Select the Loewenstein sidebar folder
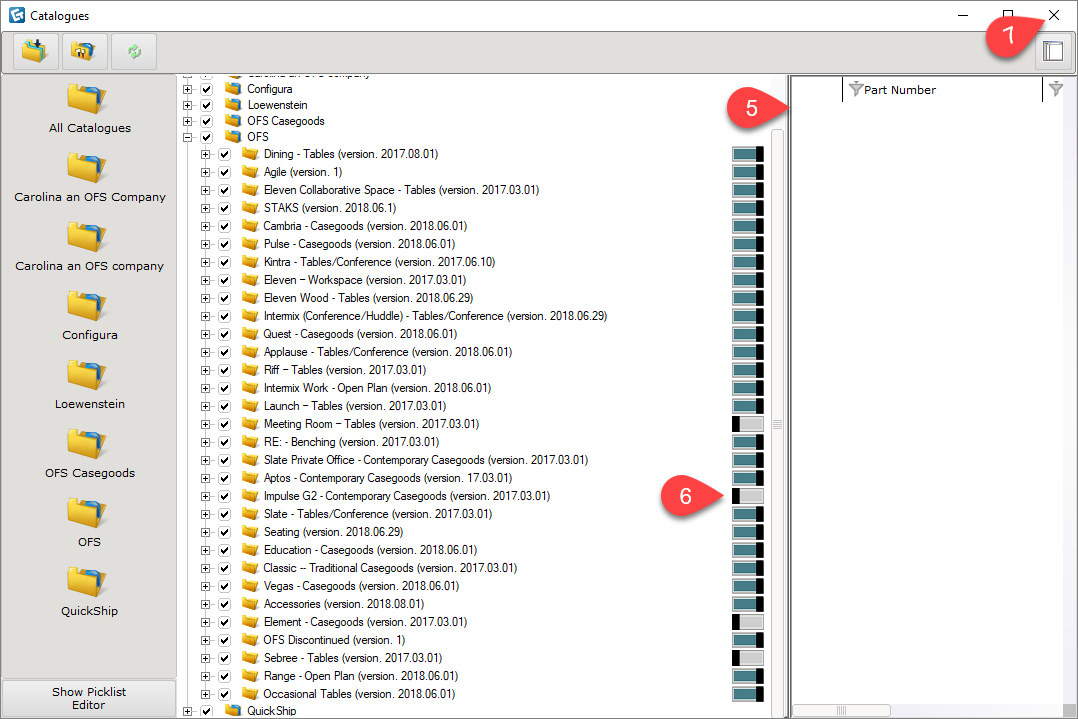 click(89, 385)
